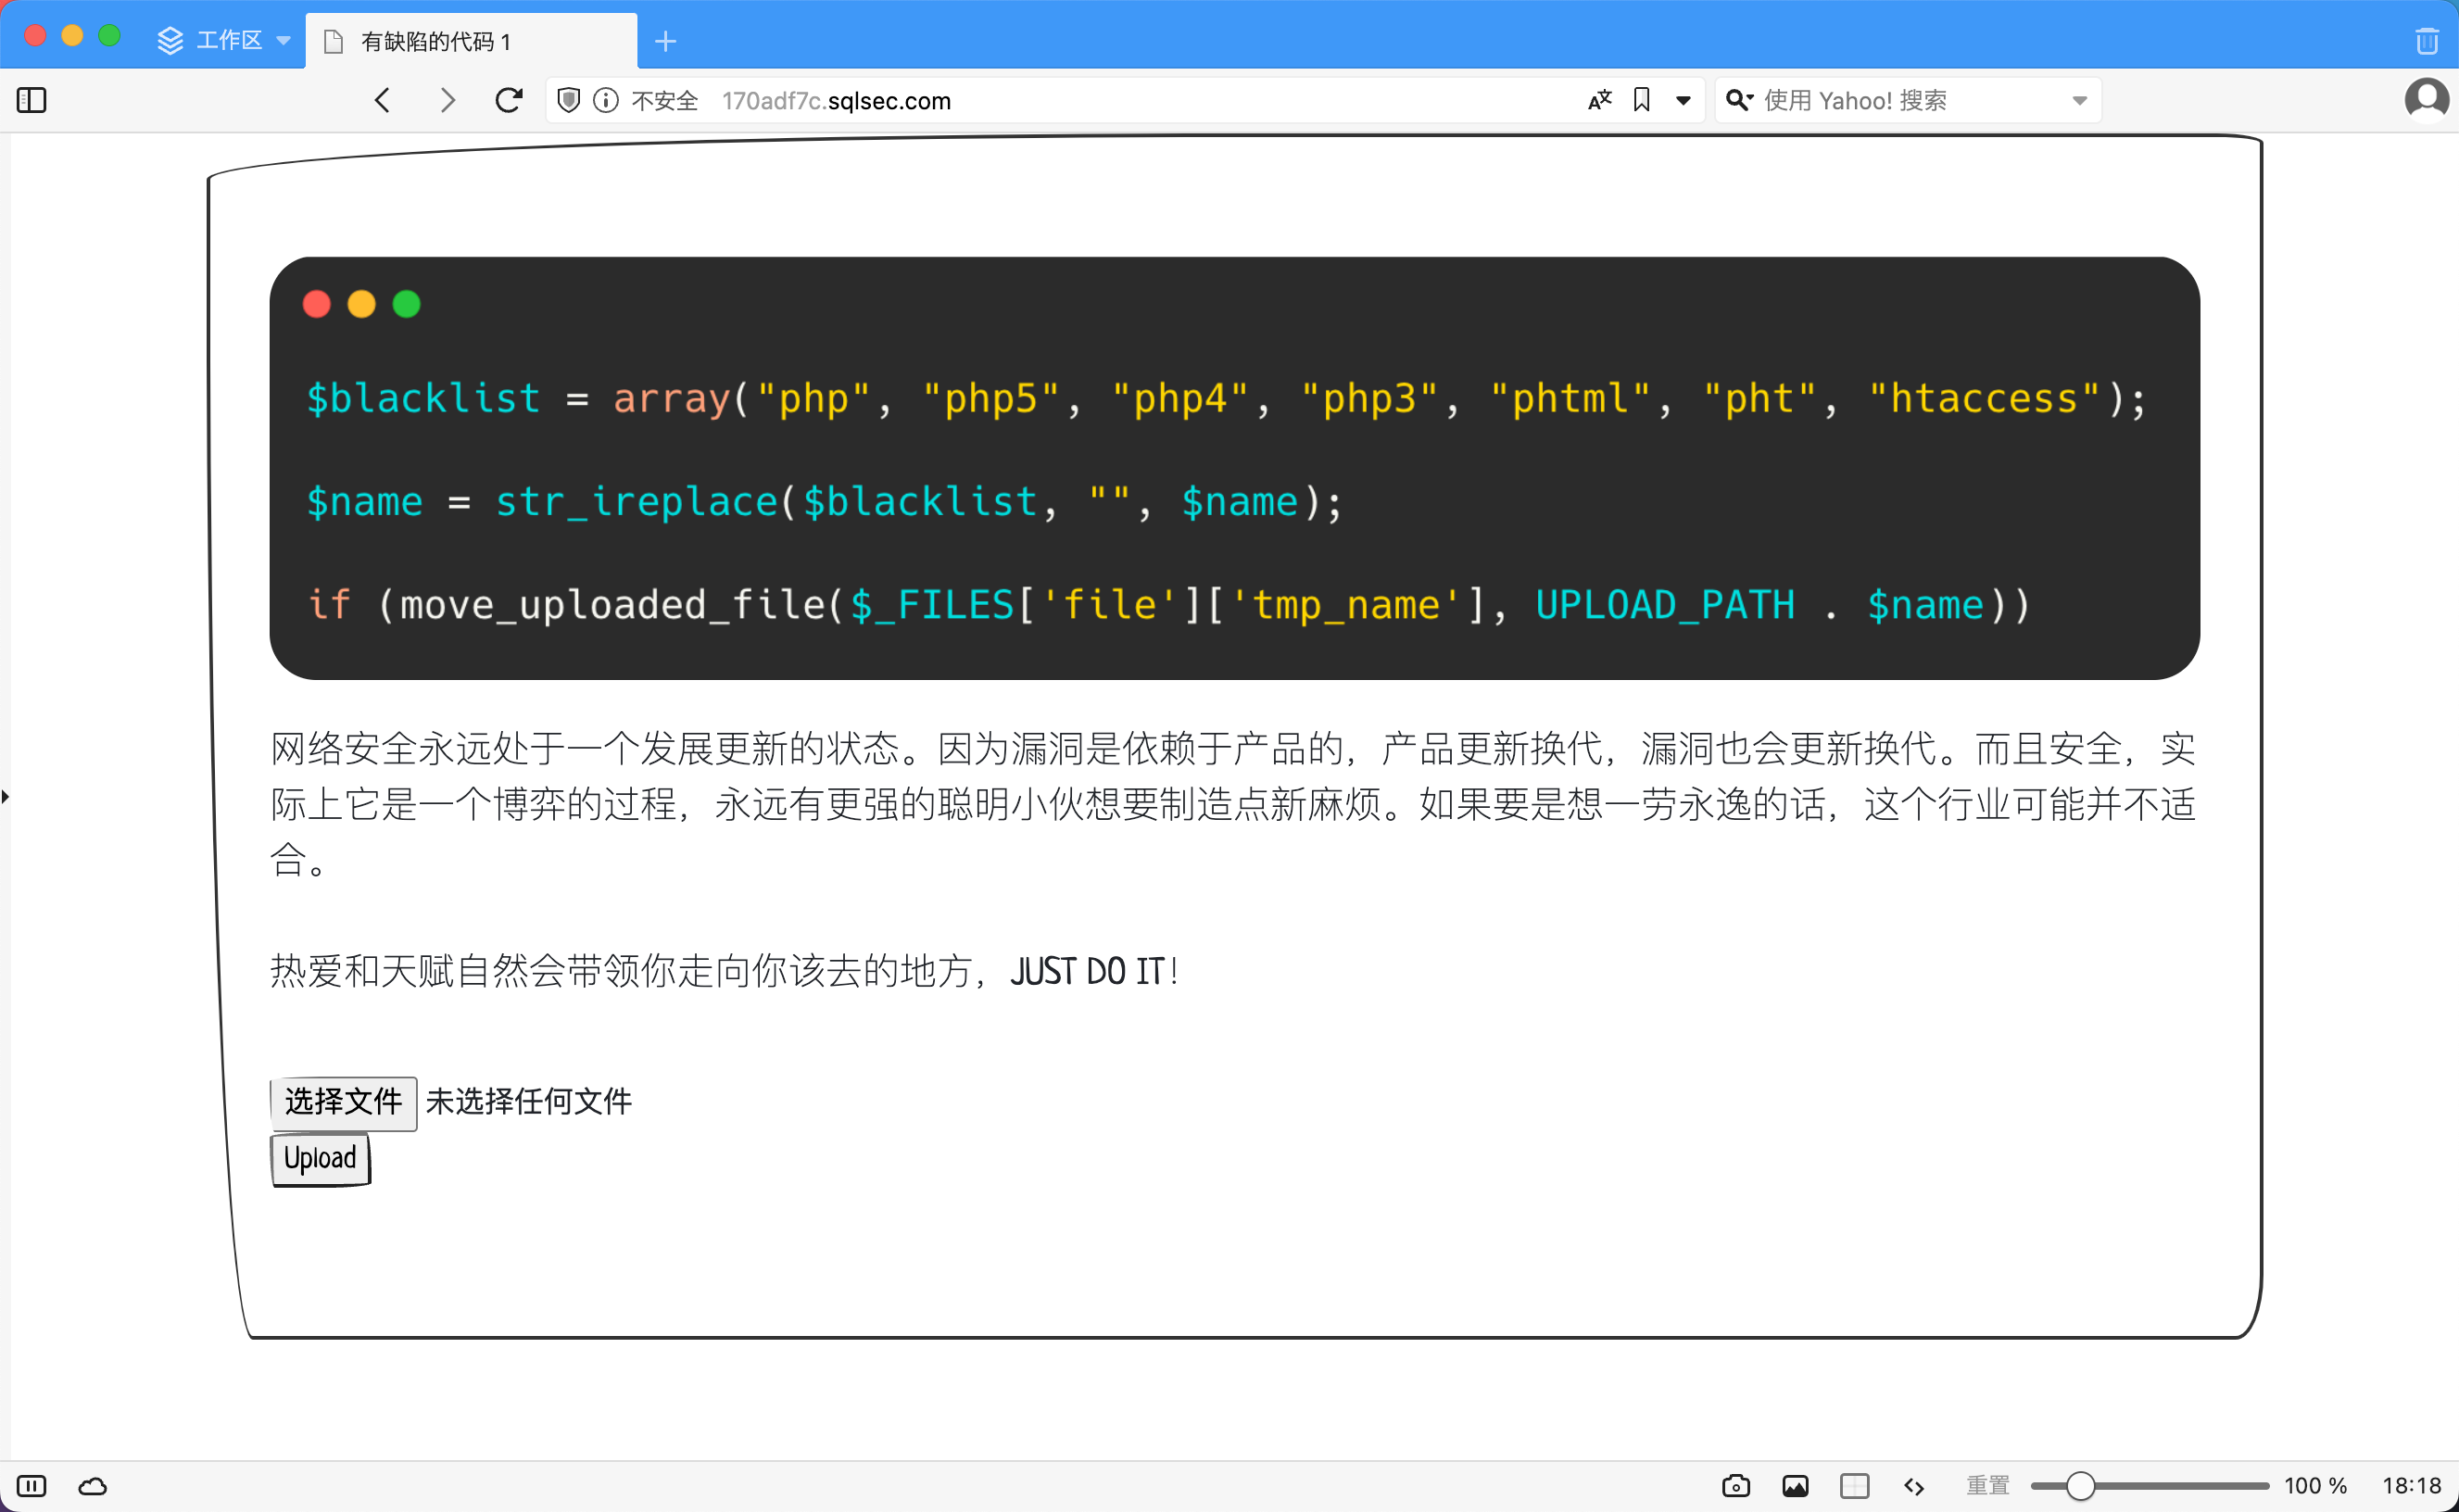The width and height of the screenshot is (2459, 1512).
Task: Click the Yahoo! search field
Action: coord(1908,100)
